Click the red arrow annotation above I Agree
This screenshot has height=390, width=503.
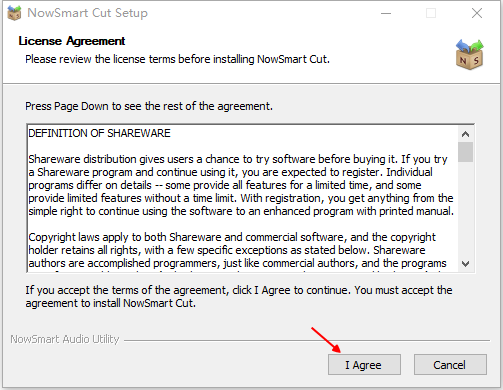click(x=326, y=340)
